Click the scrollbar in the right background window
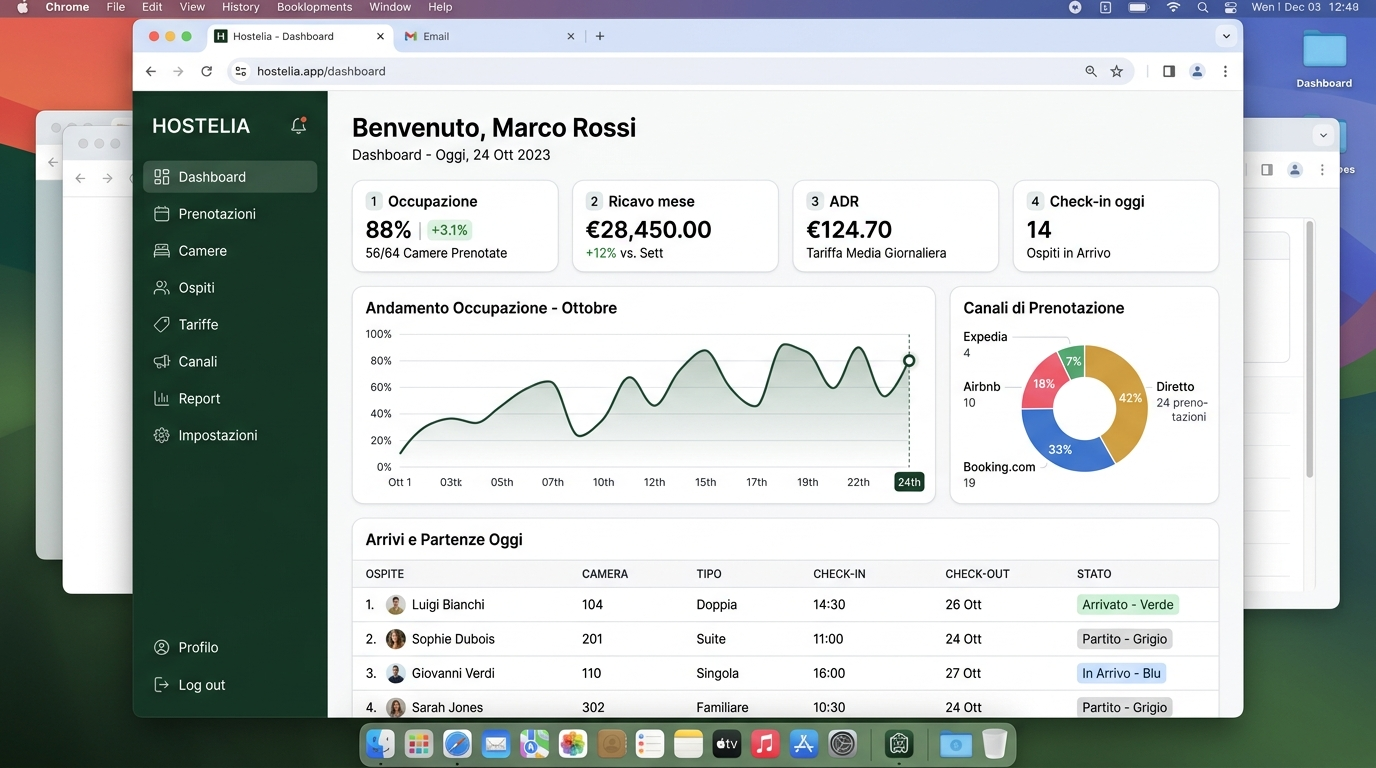The width and height of the screenshot is (1376, 768). [x=1309, y=348]
